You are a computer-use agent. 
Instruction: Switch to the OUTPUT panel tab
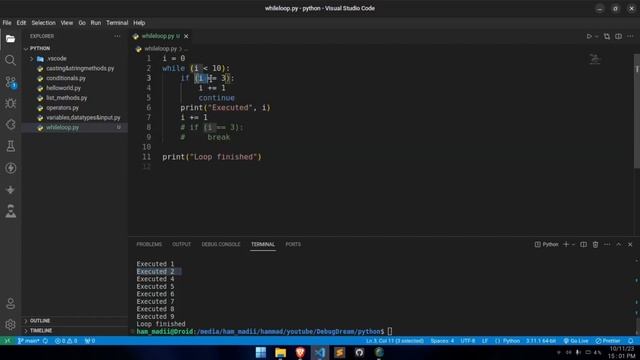point(181,244)
